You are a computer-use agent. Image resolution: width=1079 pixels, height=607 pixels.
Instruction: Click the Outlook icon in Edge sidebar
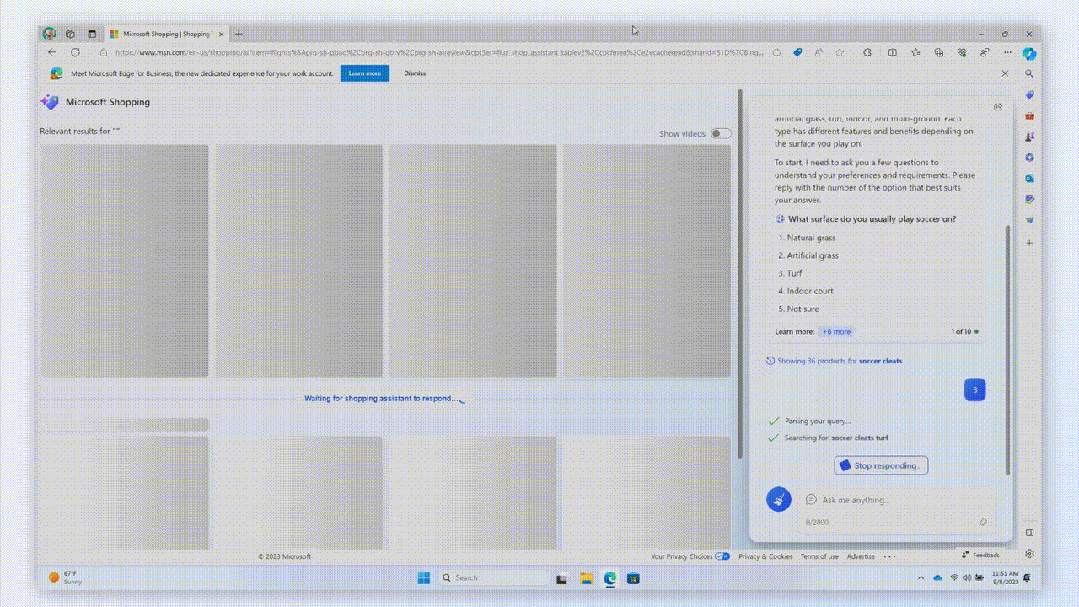pos(1029,179)
